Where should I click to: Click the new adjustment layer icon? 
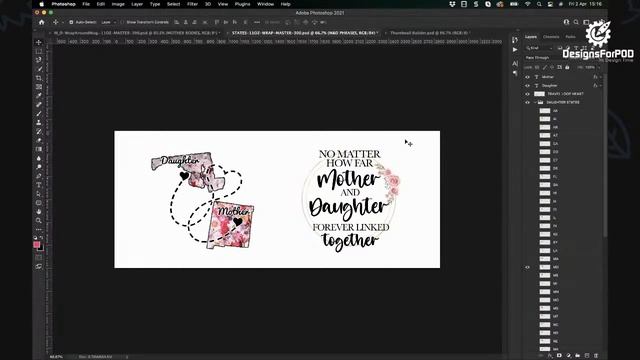click(x=569, y=356)
